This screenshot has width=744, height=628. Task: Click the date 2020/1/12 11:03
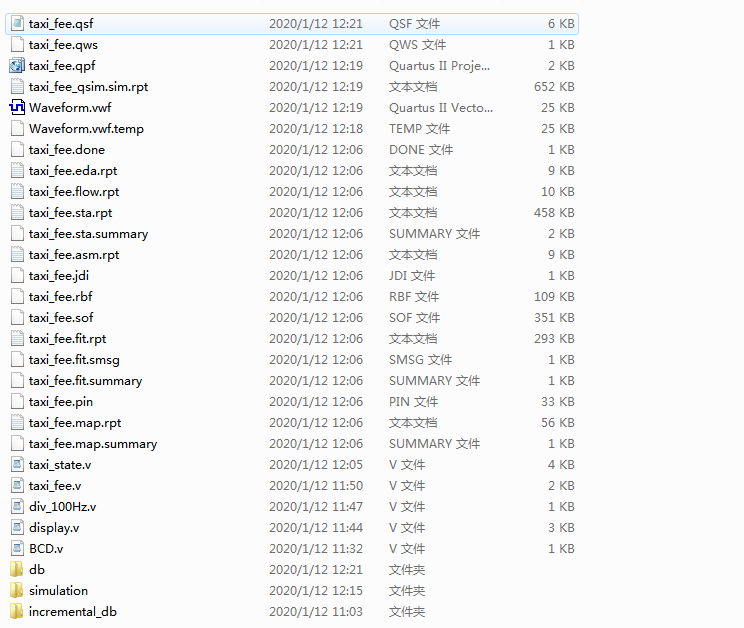click(316, 612)
